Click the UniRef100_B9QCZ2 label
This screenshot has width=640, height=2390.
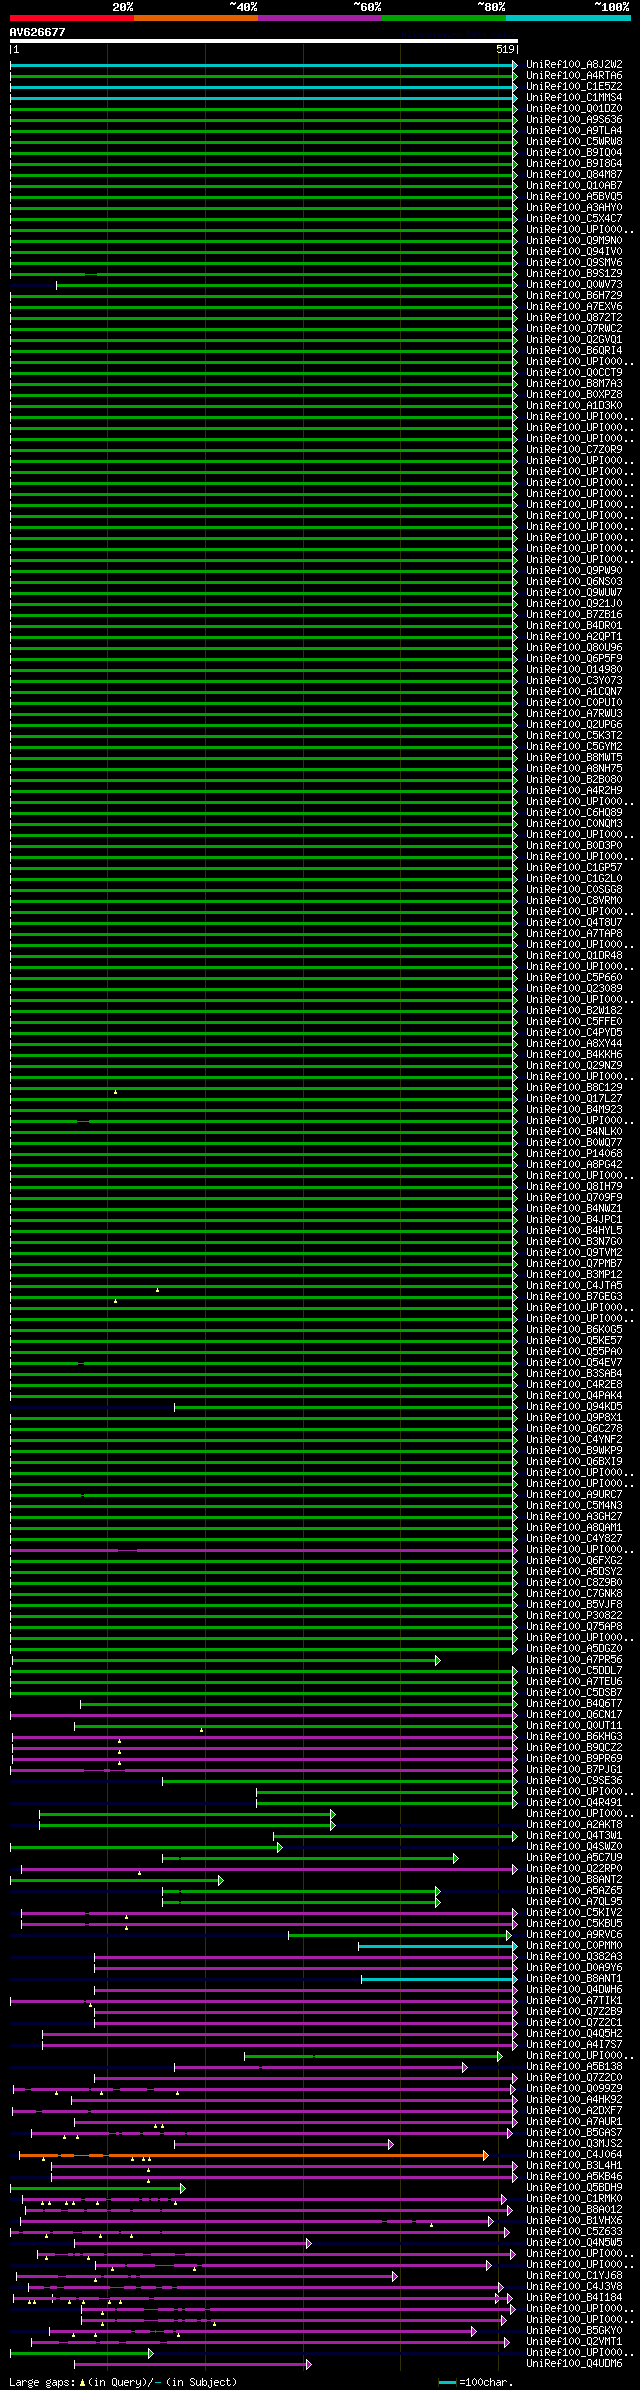[574, 1748]
